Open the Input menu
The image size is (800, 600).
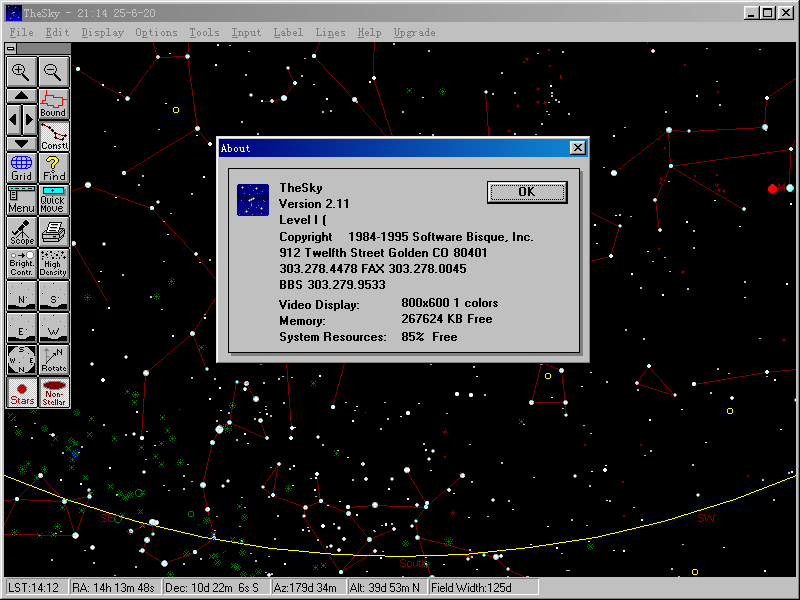click(x=246, y=33)
